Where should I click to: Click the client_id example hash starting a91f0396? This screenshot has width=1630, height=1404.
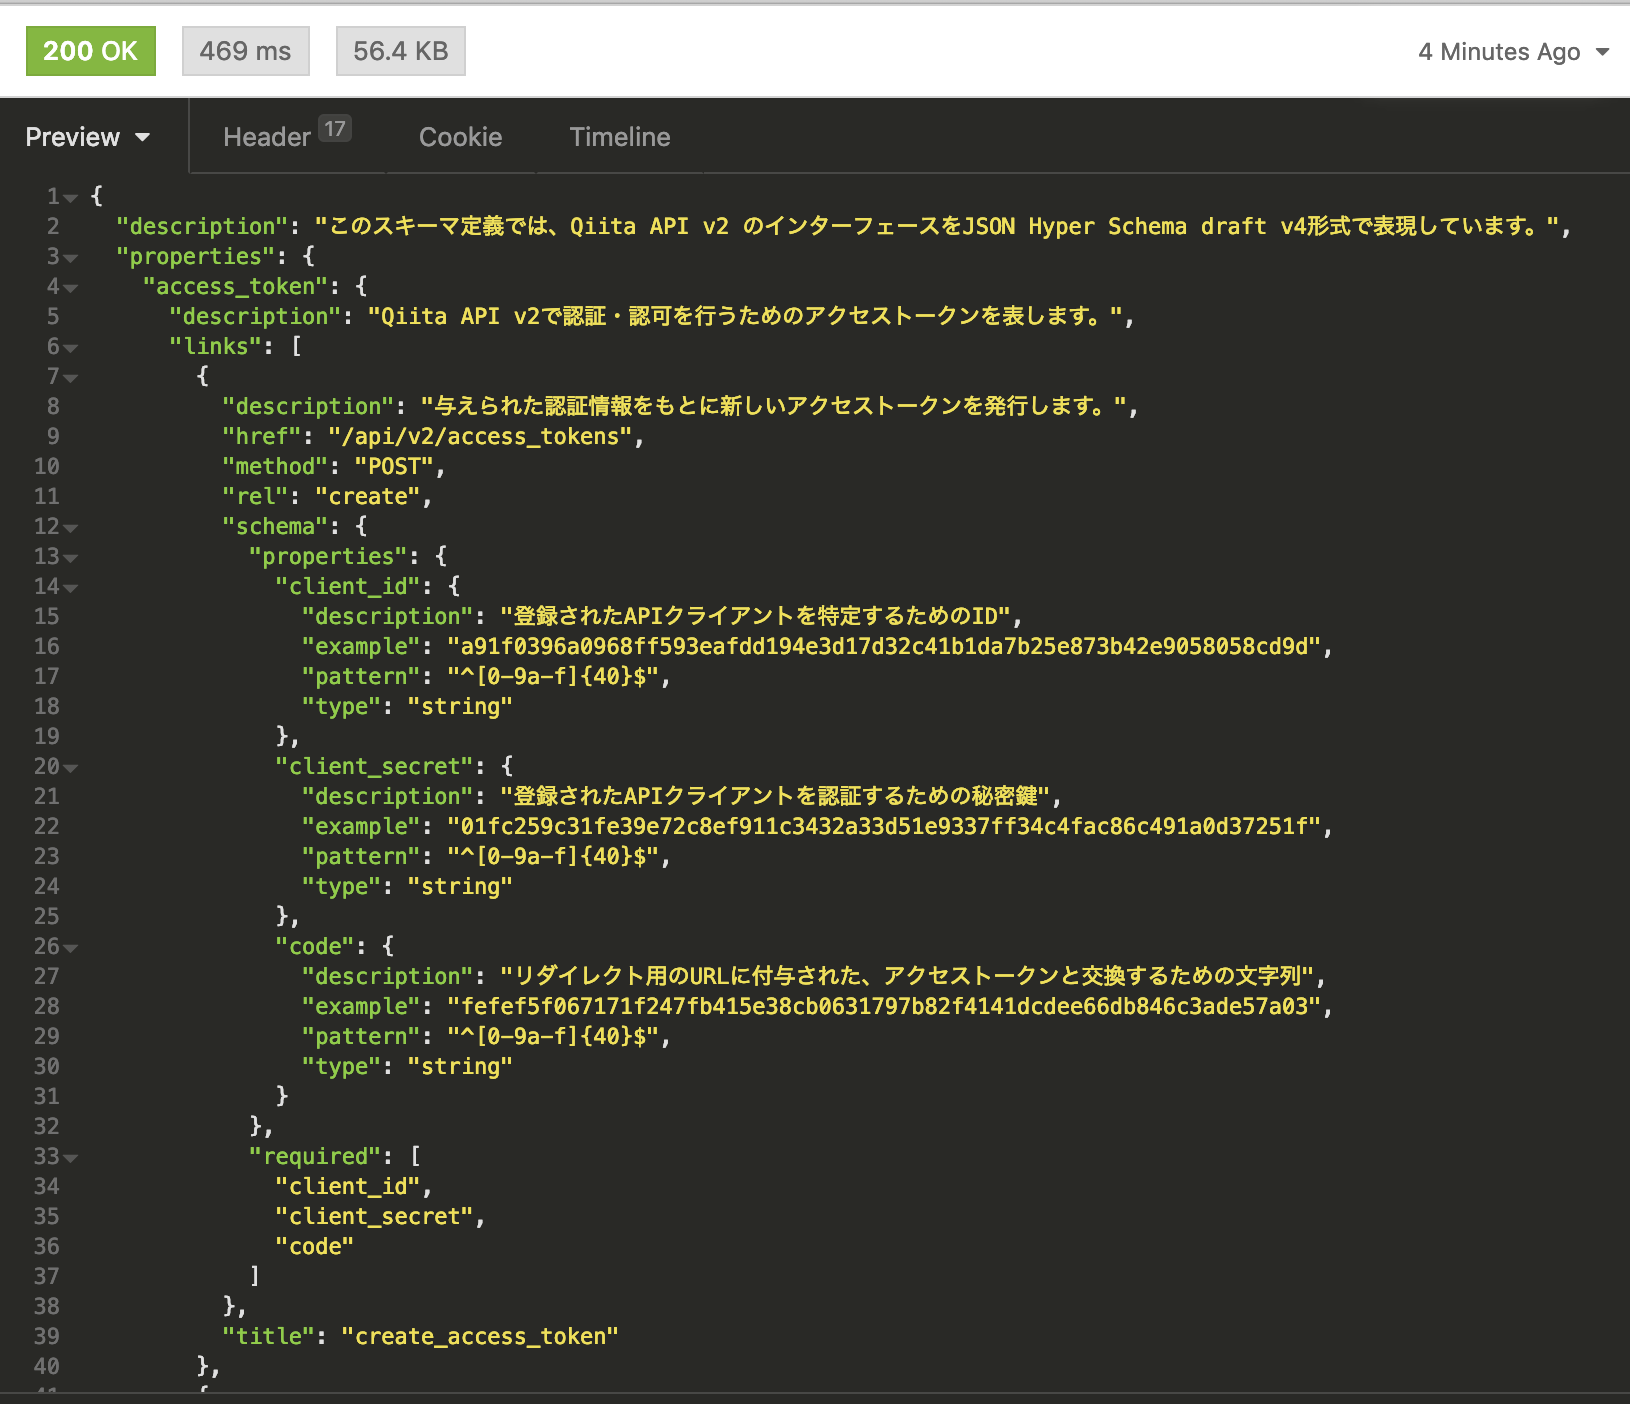(x=884, y=647)
